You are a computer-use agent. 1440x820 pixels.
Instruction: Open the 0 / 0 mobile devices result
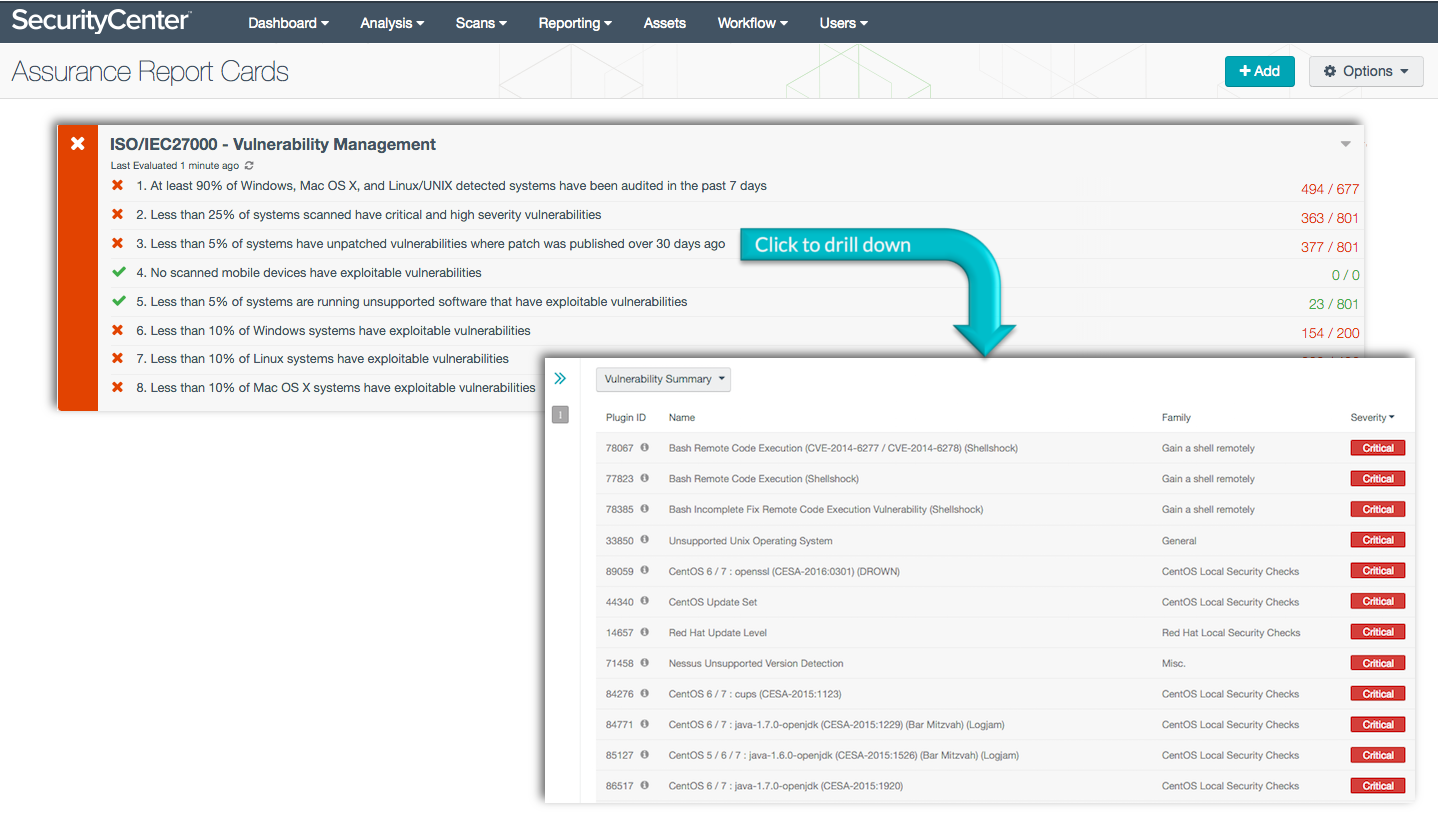click(1346, 275)
